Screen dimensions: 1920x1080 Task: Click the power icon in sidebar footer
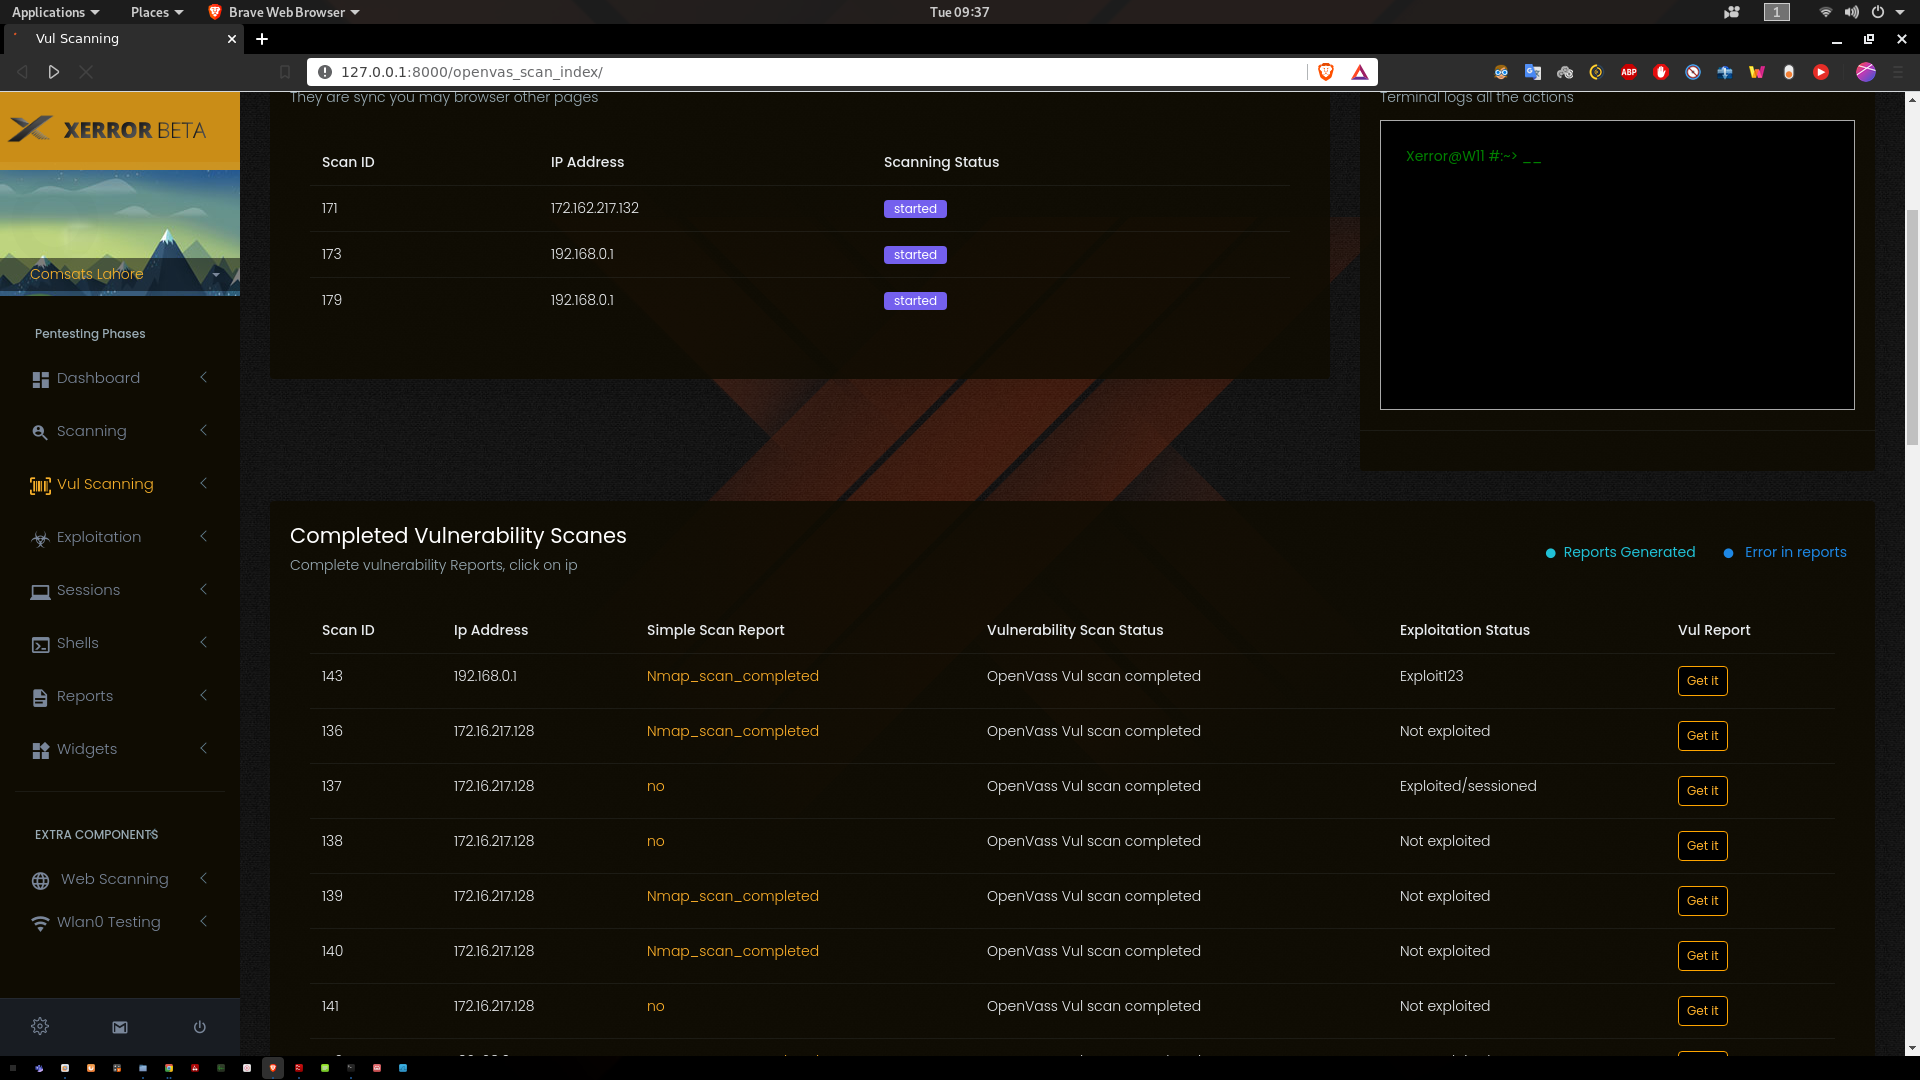click(x=200, y=1027)
